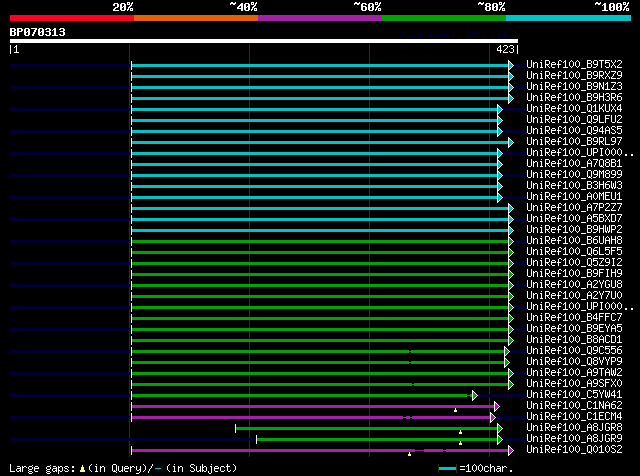Click yellow gap marker under the A8JGR9 bar
The image size is (640, 476).
[x=460, y=443]
